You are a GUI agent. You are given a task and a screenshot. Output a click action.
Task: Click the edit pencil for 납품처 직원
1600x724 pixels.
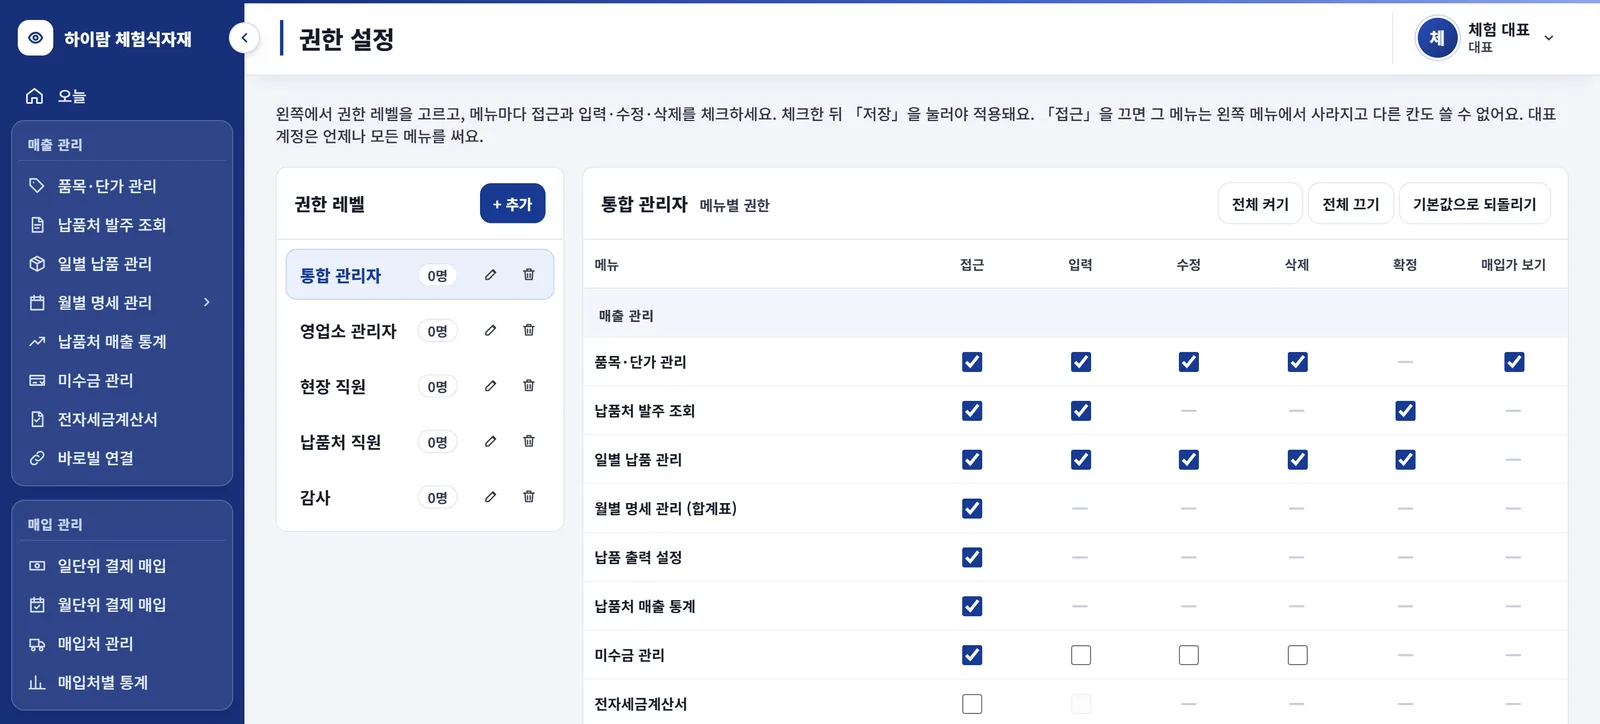(490, 441)
